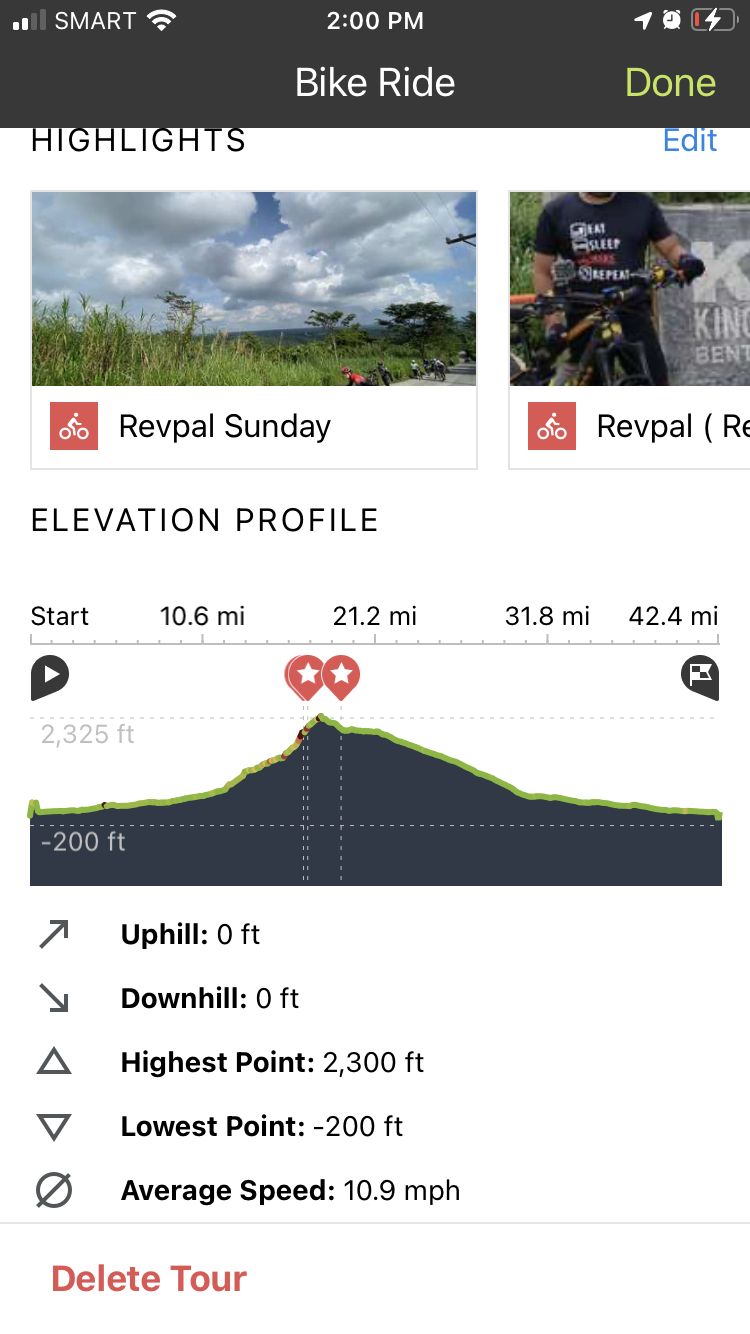This screenshot has width=750, height=1334.
Task: Tap the bike icon beside Revpal Sunday
Action: (x=74, y=427)
